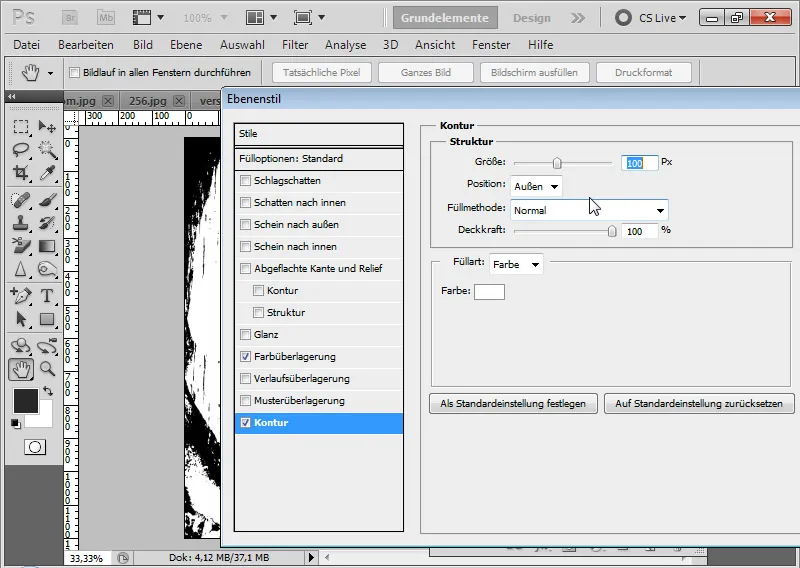Click the Bildschirm ausfüllen button
Image resolution: width=800 pixels, height=568 pixels.
coord(534,72)
